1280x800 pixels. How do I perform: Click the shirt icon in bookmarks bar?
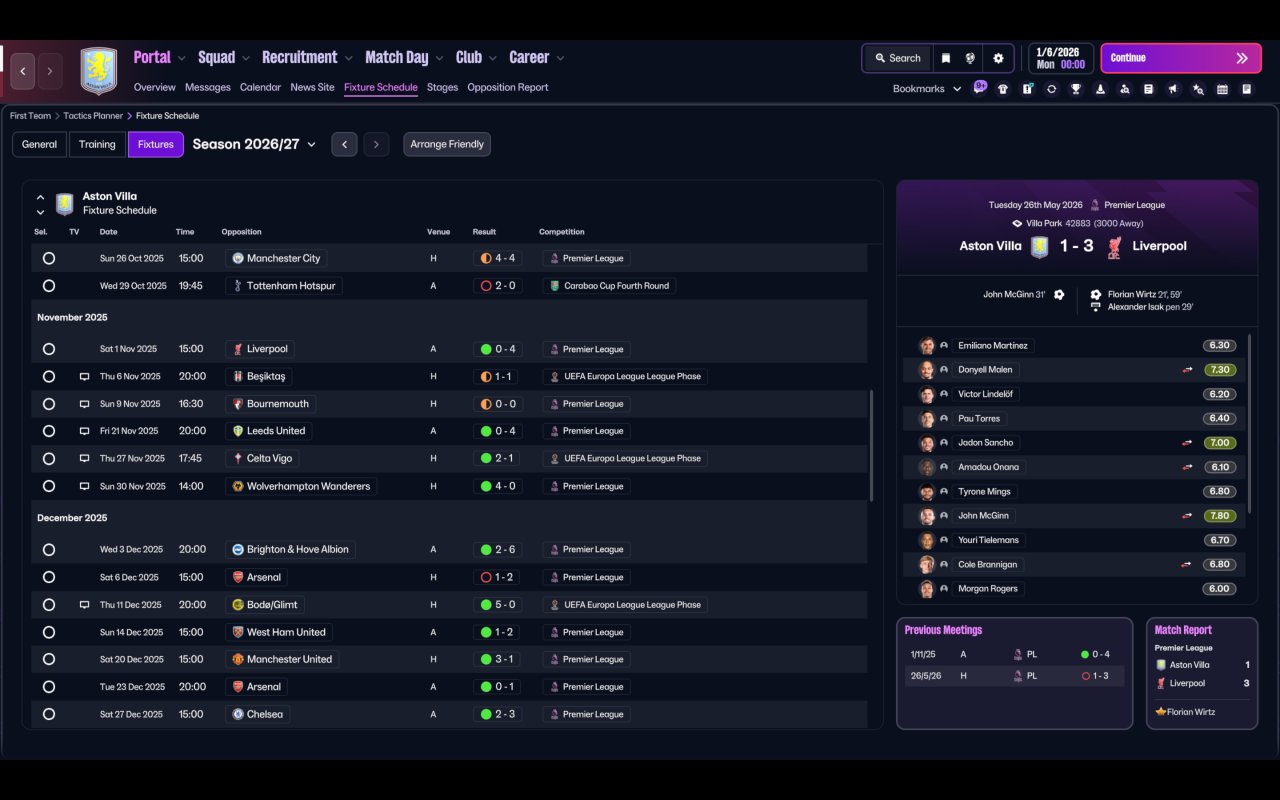(1003, 89)
